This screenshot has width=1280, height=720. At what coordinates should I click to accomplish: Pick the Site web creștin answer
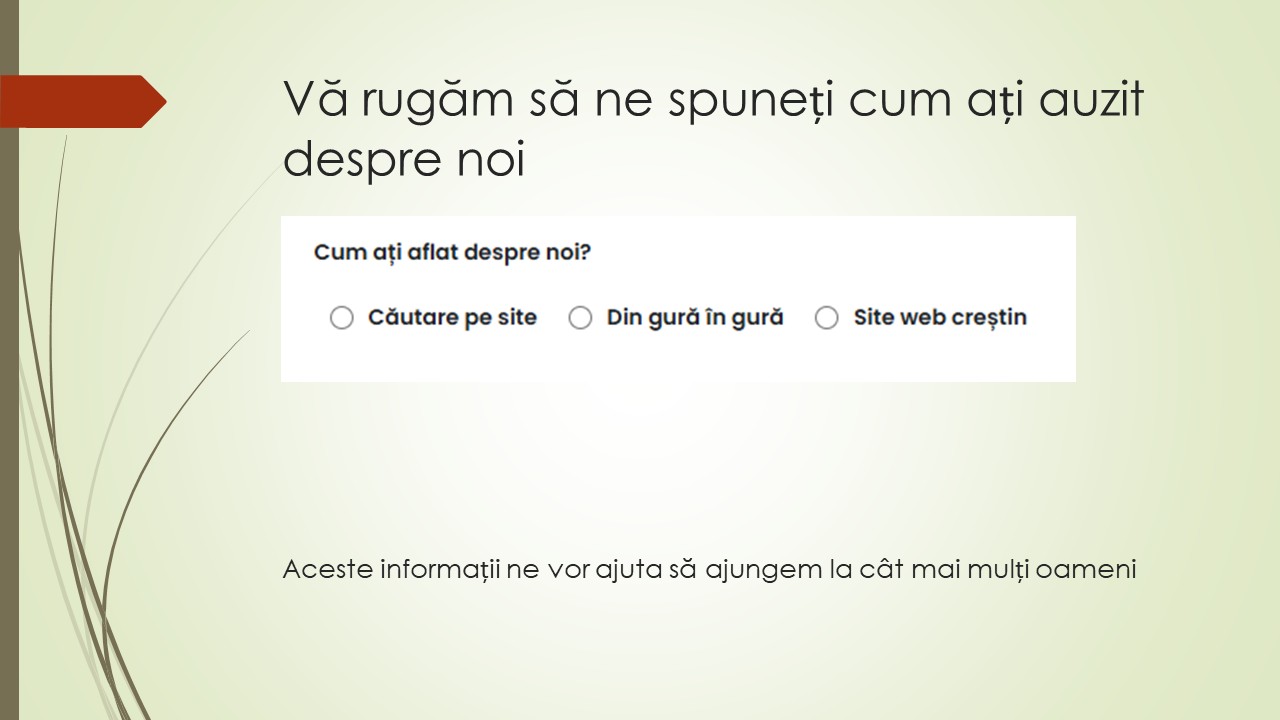[x=826, y=317]
